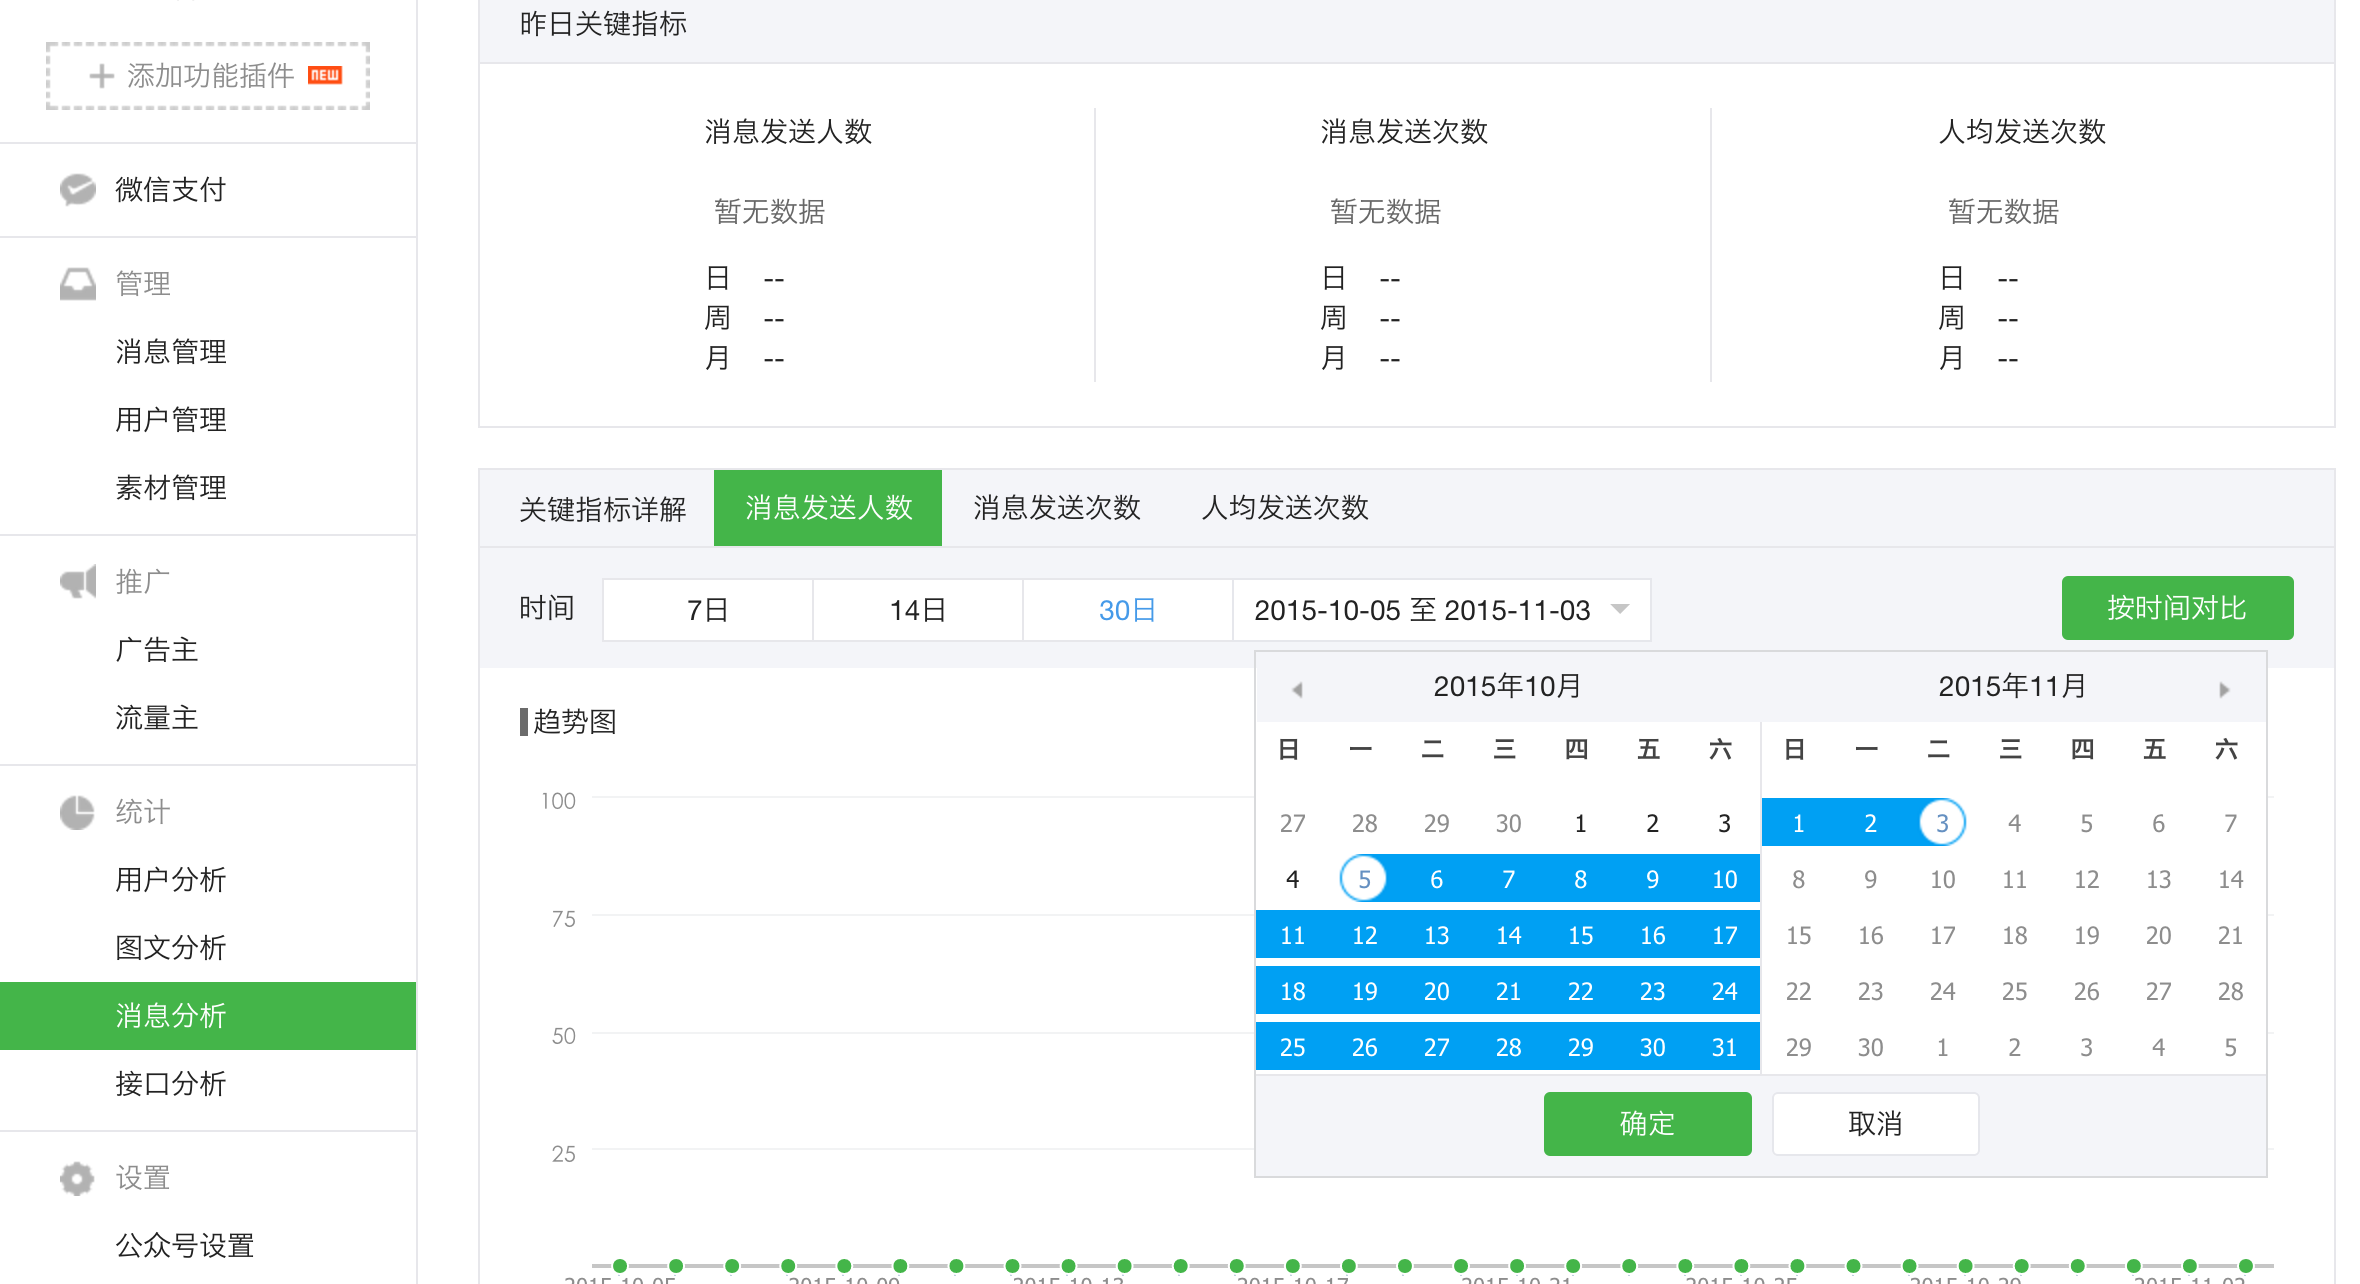Switch to 消息发送次数 tab
2360x1284 pixels.
coord(1057,508)
